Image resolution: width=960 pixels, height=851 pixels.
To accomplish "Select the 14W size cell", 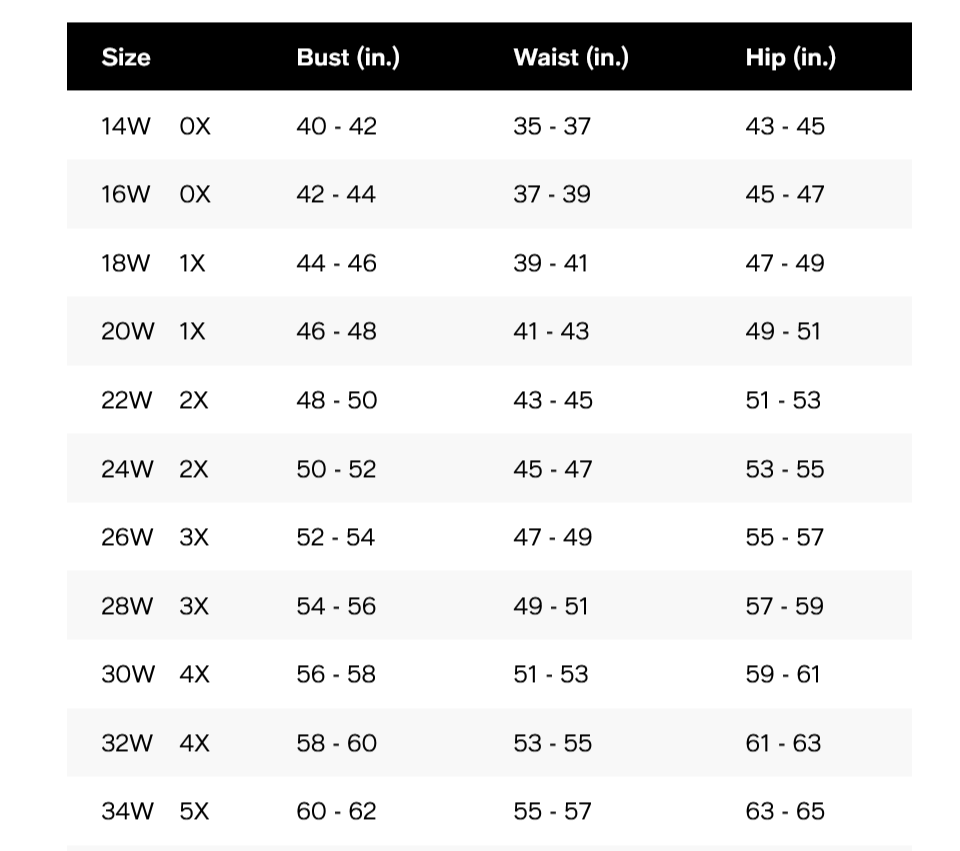I will [126, 126].
